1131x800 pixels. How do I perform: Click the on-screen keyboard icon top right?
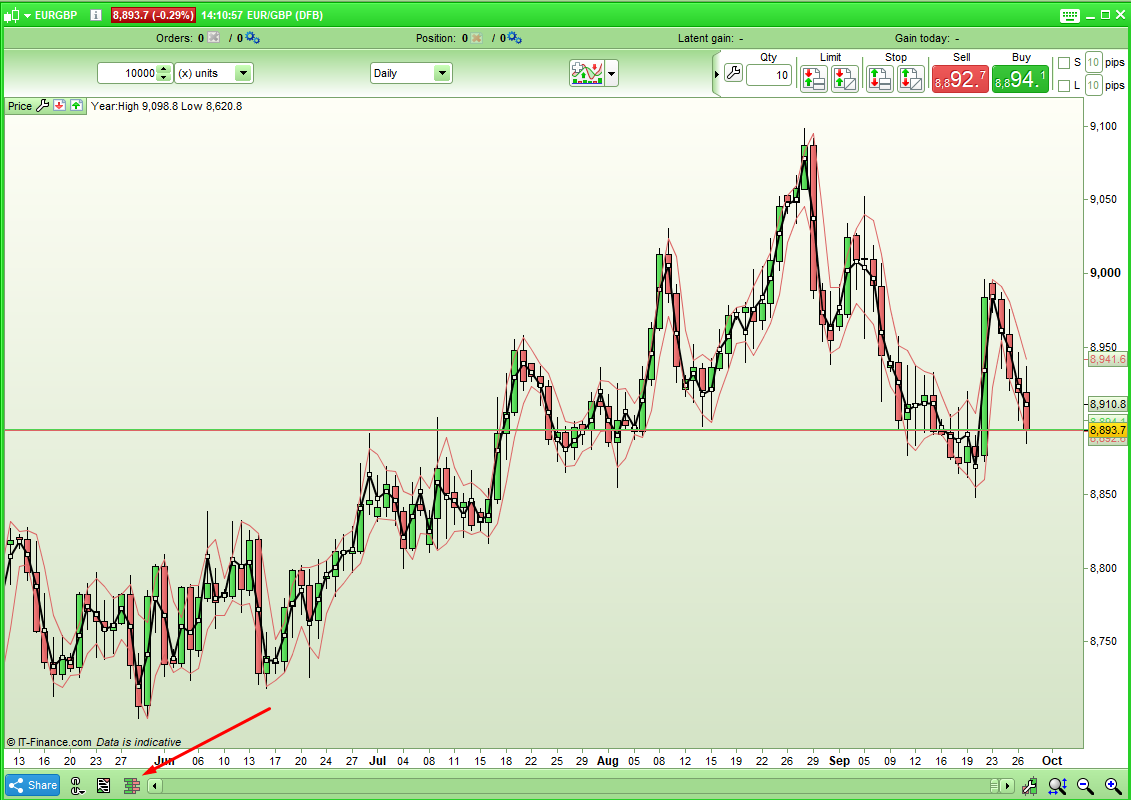1069,15
